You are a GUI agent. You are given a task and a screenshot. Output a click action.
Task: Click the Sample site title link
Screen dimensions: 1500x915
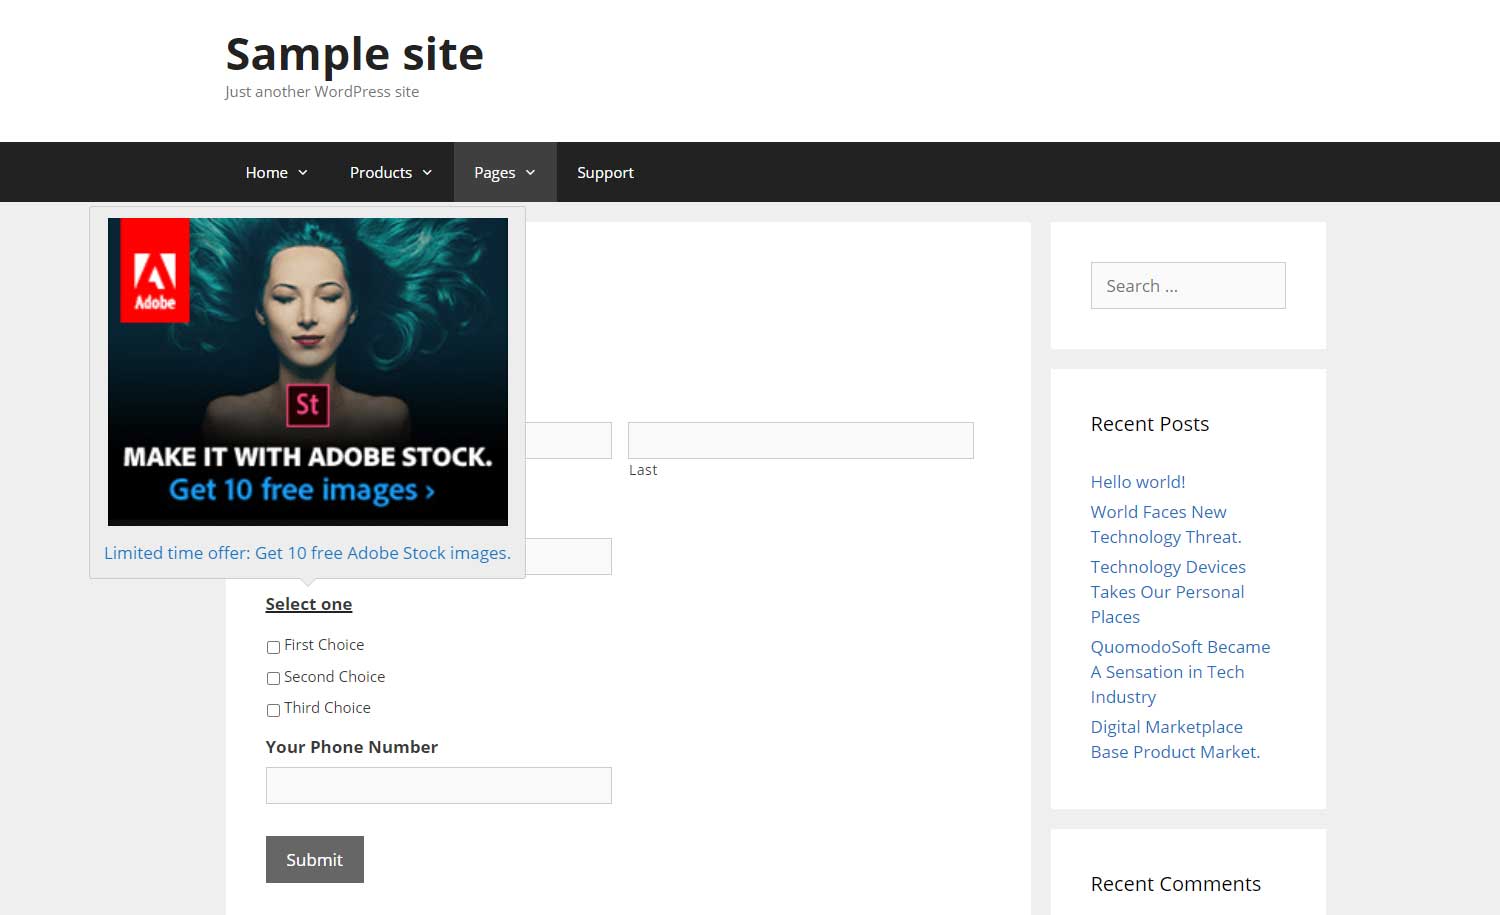(354, 54)
